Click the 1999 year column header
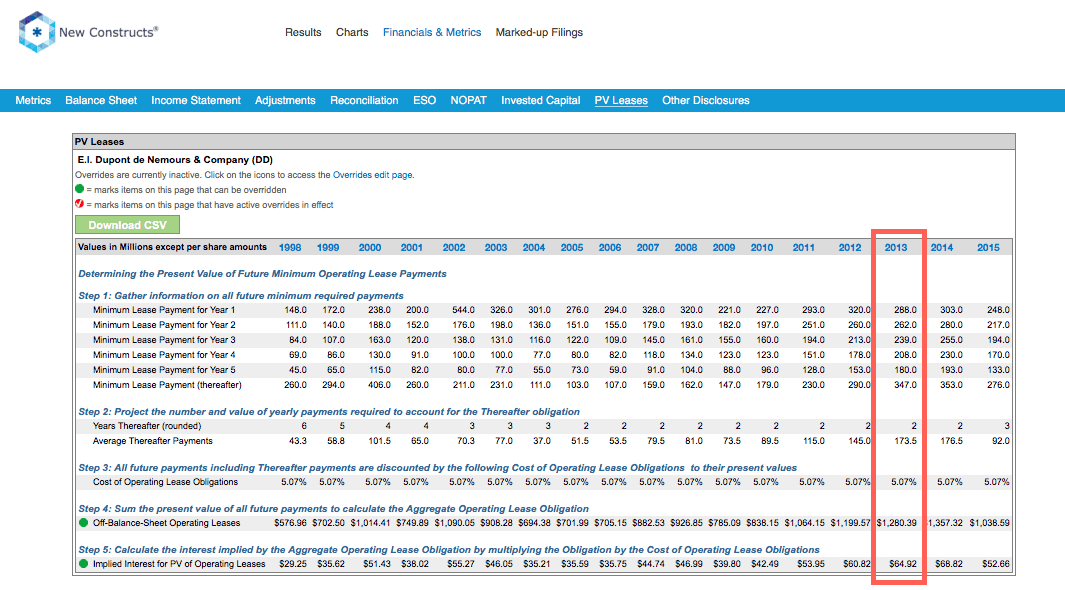1065x590 pixels. point(328,248)
